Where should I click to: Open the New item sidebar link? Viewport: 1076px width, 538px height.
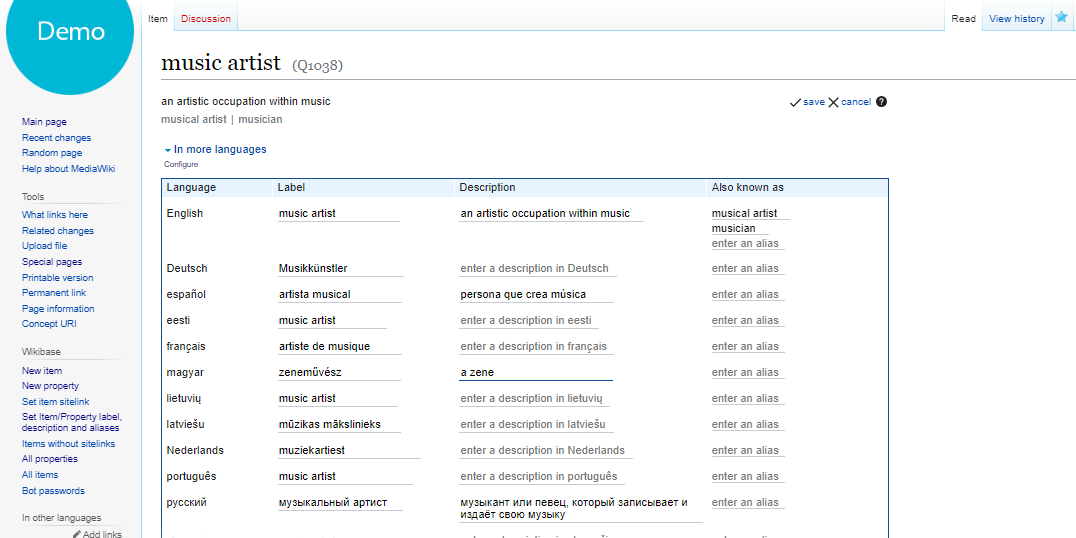pyautogui.click(x=42, y=371)
